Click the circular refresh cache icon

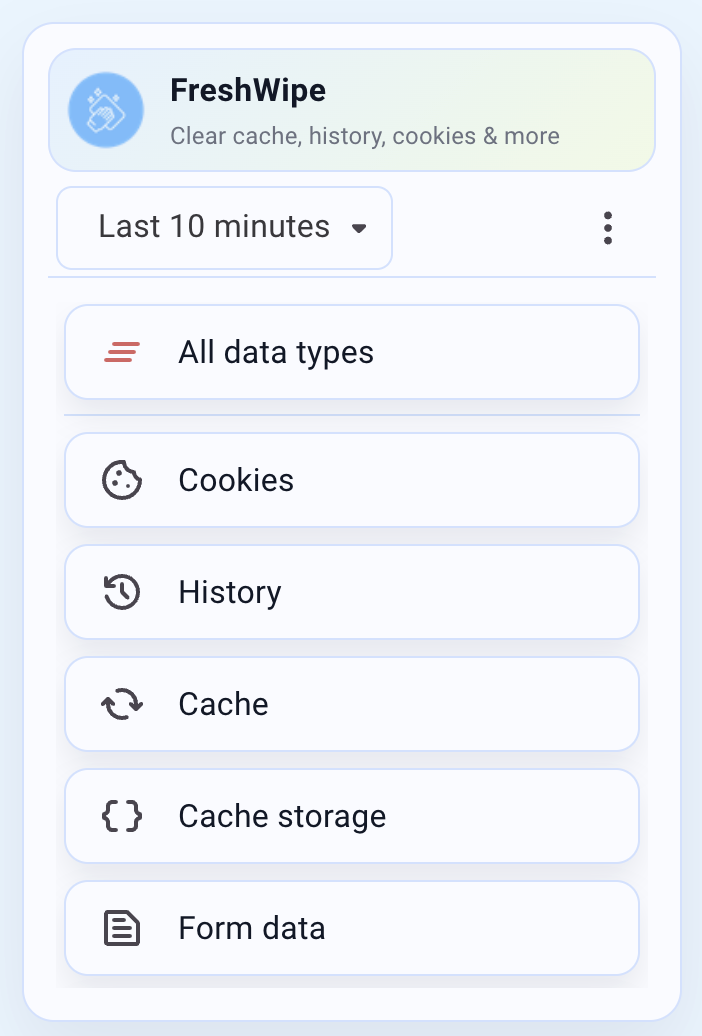121,704
